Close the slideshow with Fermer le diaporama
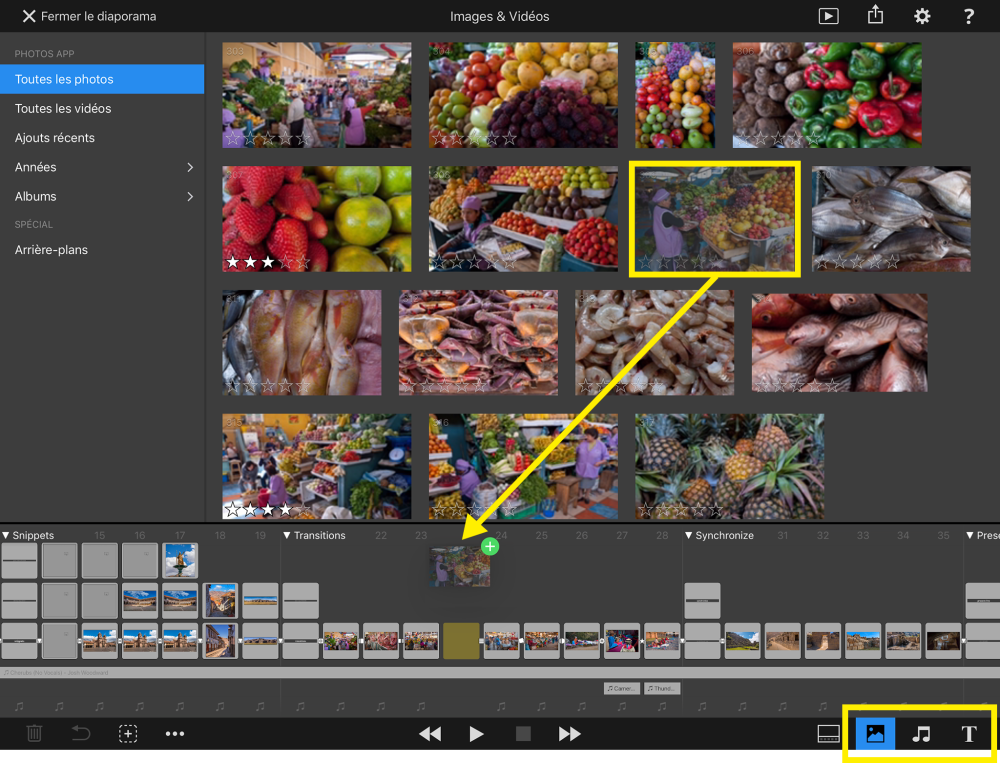 point(89,16)
